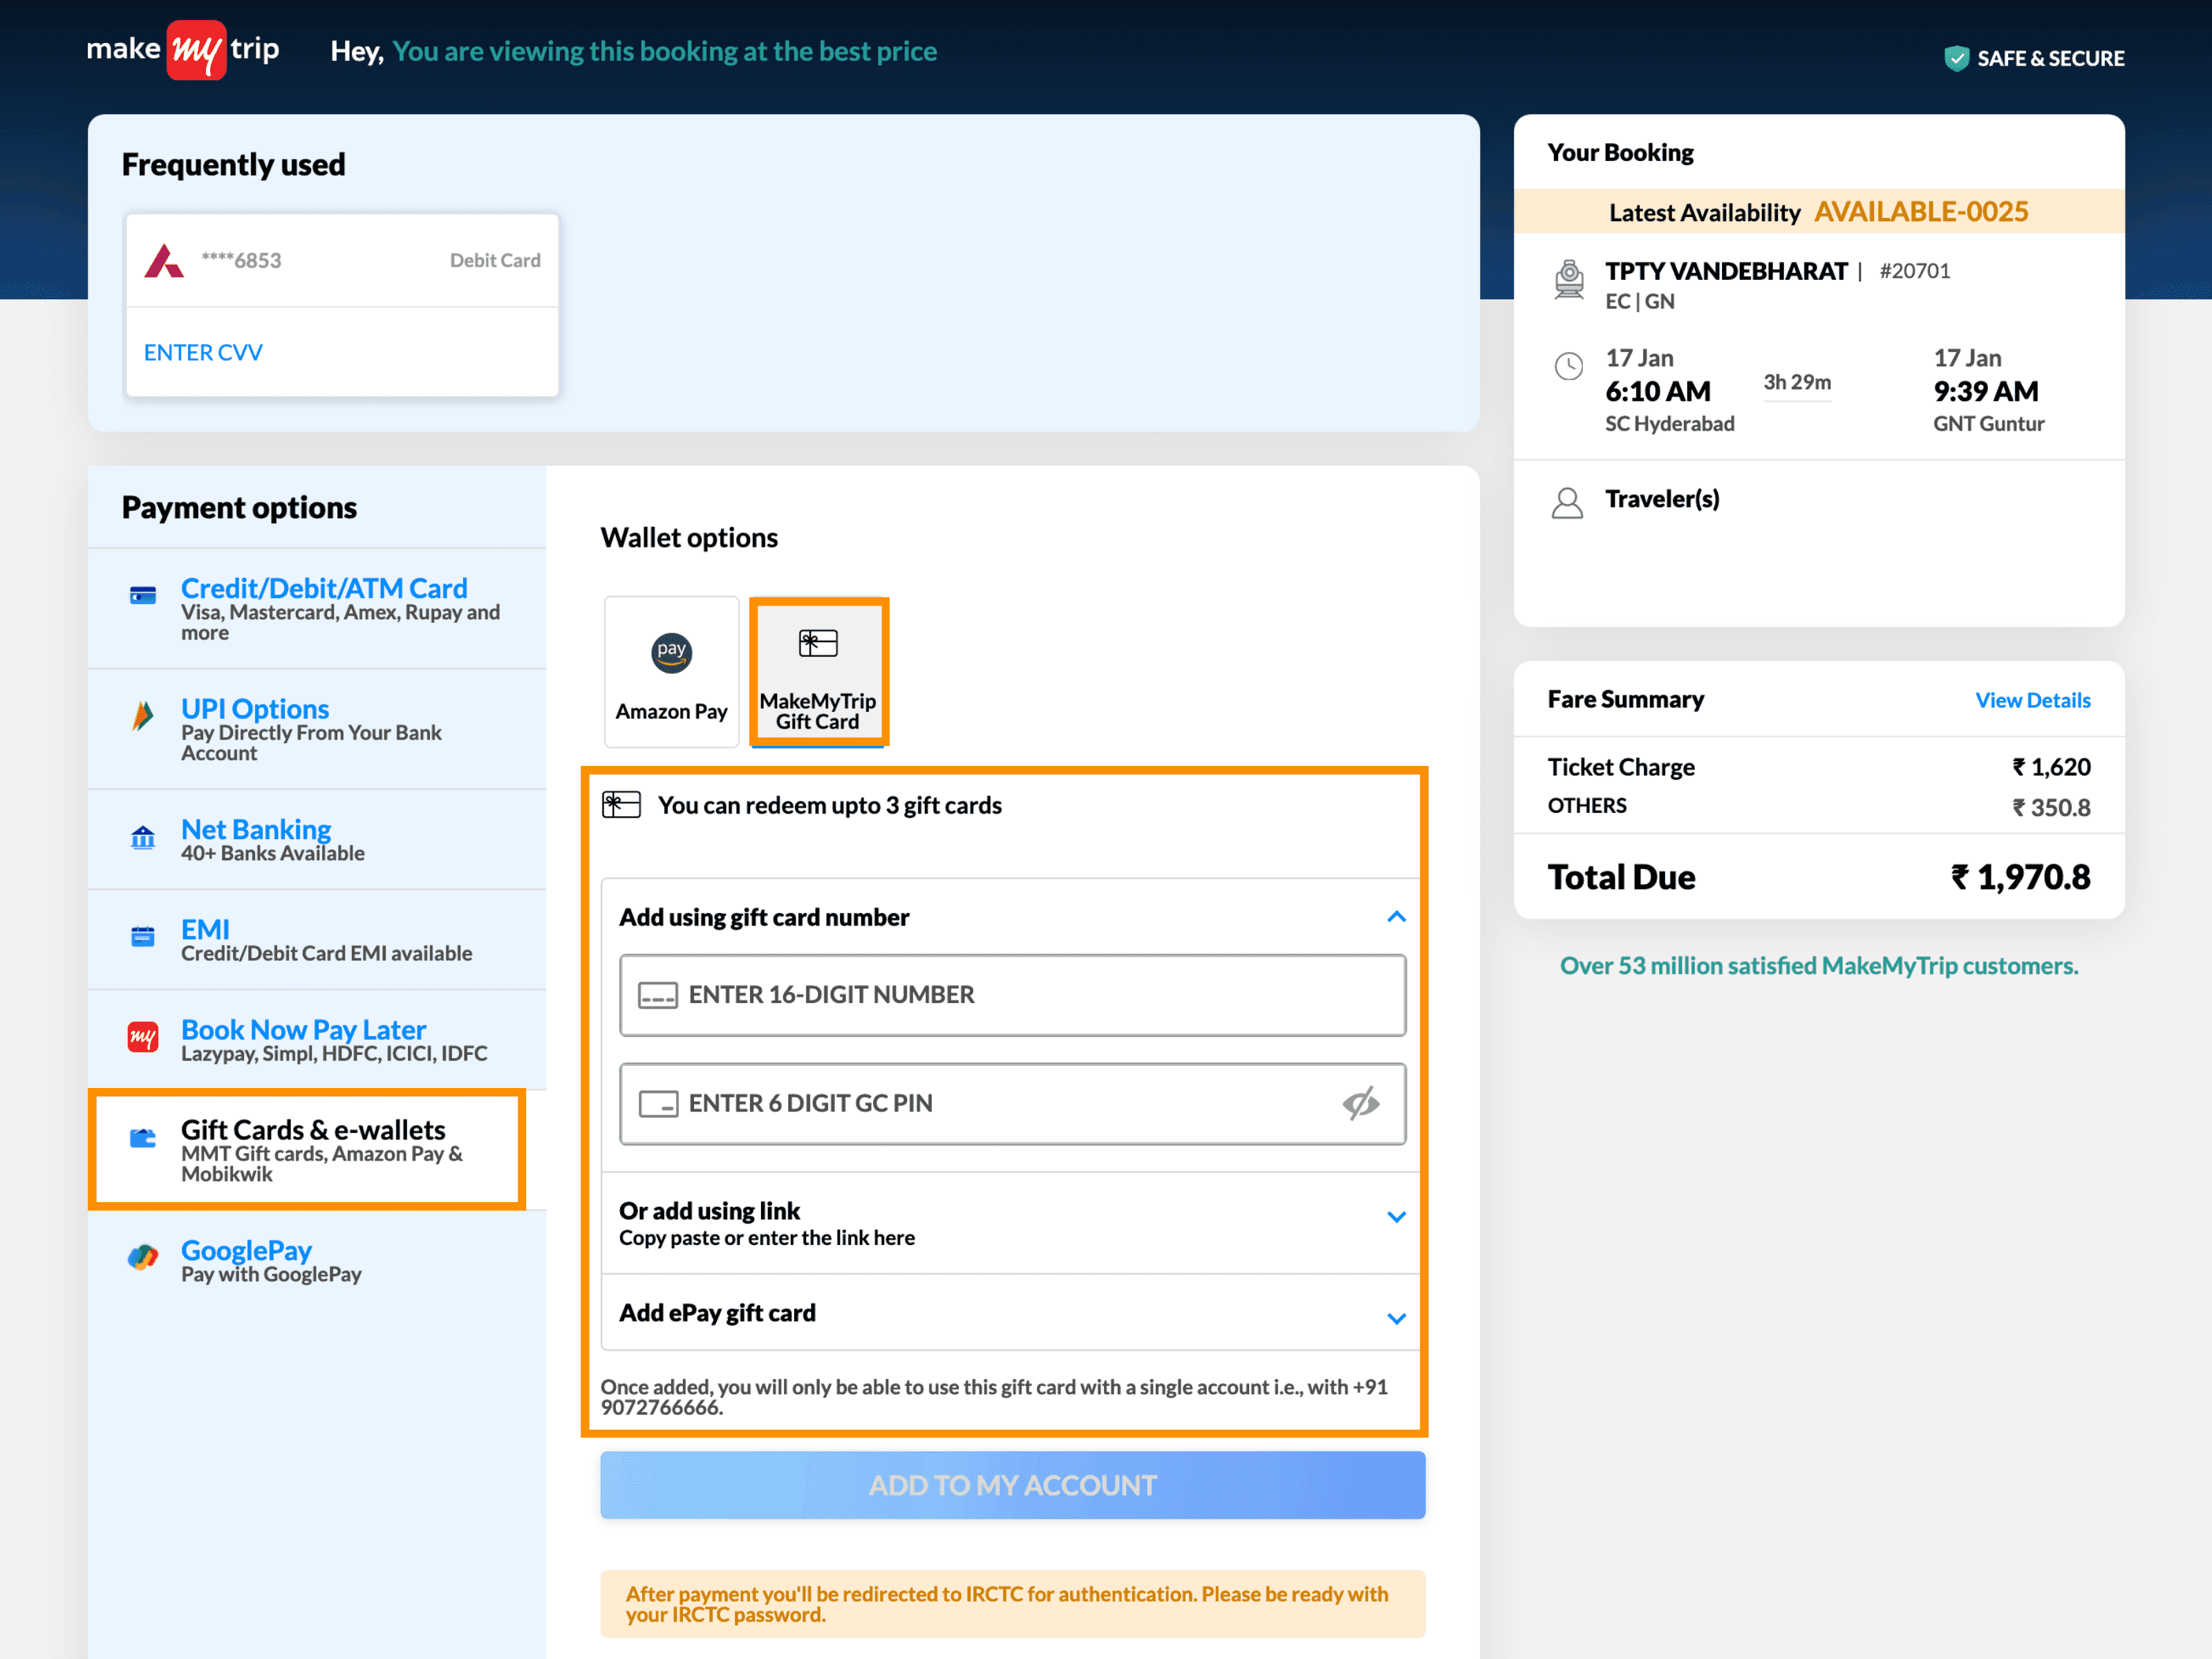The image size is (2212, 1659).
Task: Click the Gift Cards wallet icon
Action: (x=143, y=1138)
